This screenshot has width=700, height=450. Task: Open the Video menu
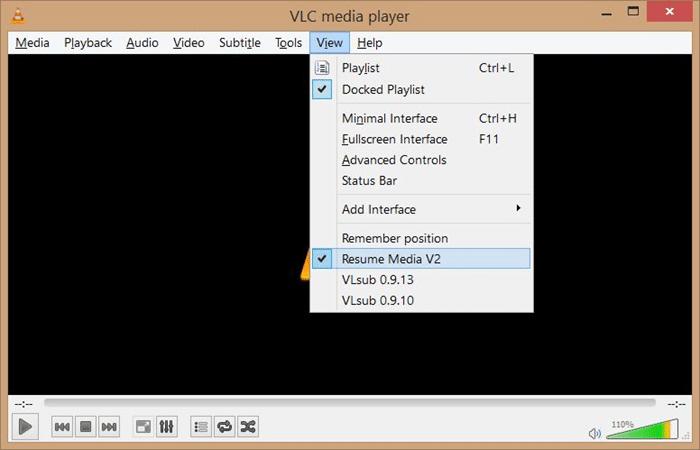189,43
